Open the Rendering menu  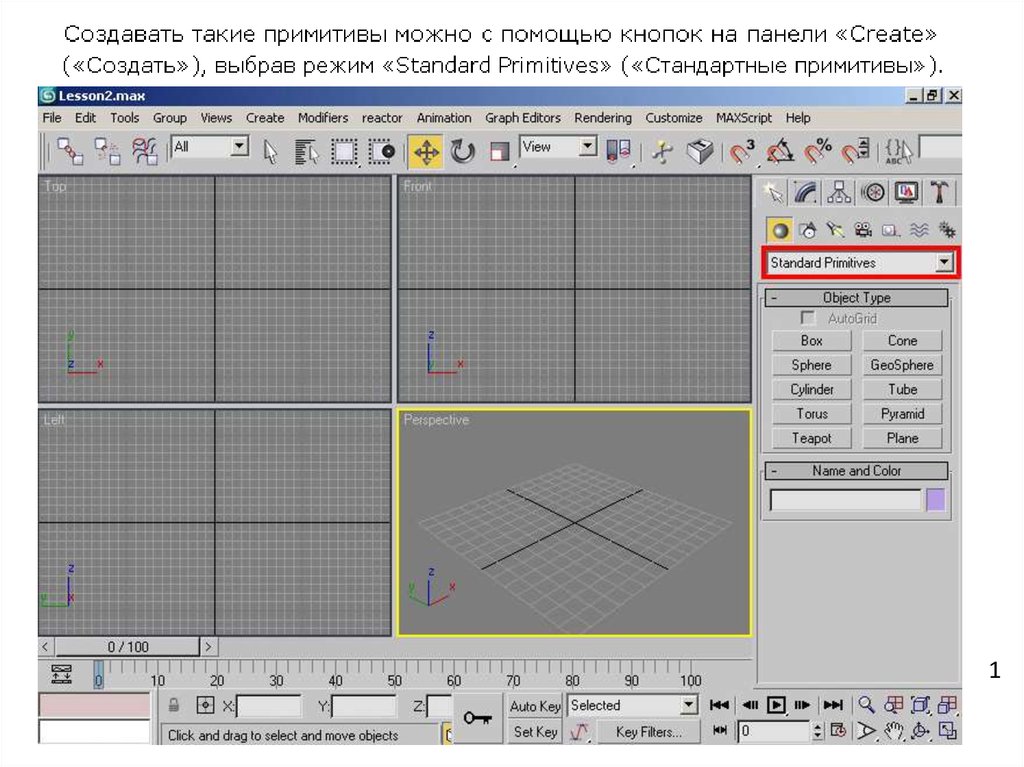pos(602,118)
